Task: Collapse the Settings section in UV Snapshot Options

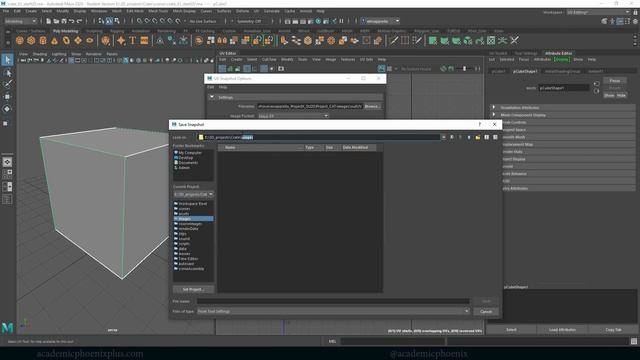Action: [211, 97]
